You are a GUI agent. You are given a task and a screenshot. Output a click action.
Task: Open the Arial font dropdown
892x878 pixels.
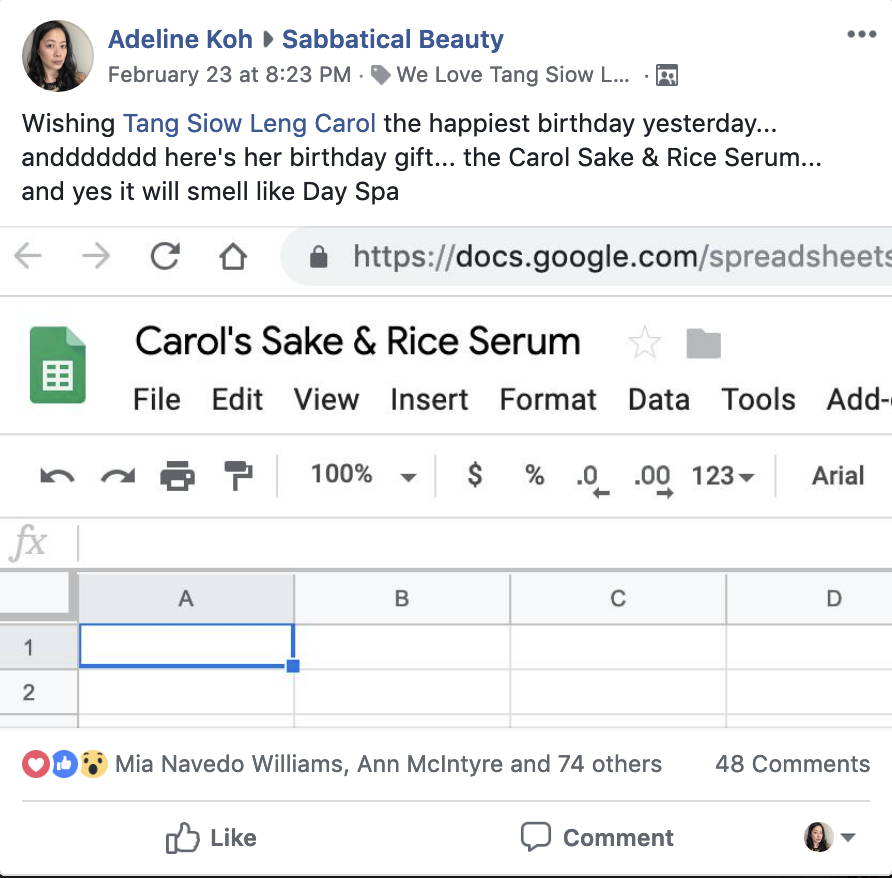(x=838, y=476)
